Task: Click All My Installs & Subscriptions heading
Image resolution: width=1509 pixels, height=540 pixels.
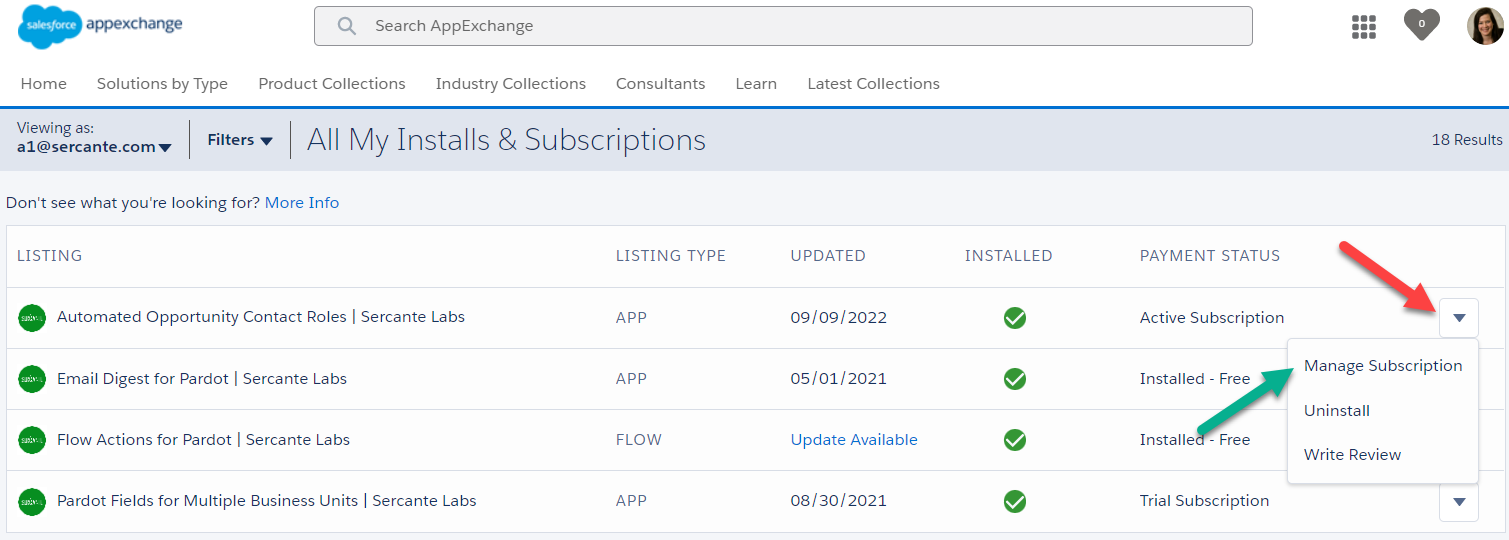Action: pyautogui.click(x=506, y=140)
